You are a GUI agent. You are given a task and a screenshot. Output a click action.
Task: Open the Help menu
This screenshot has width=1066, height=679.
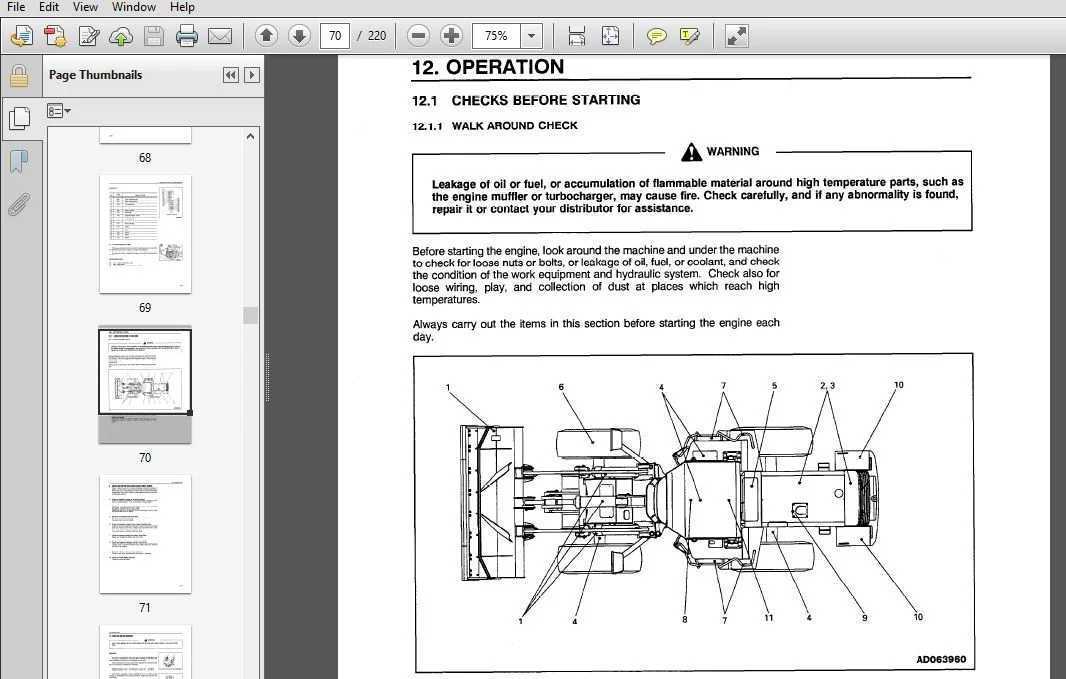(182, 7)
